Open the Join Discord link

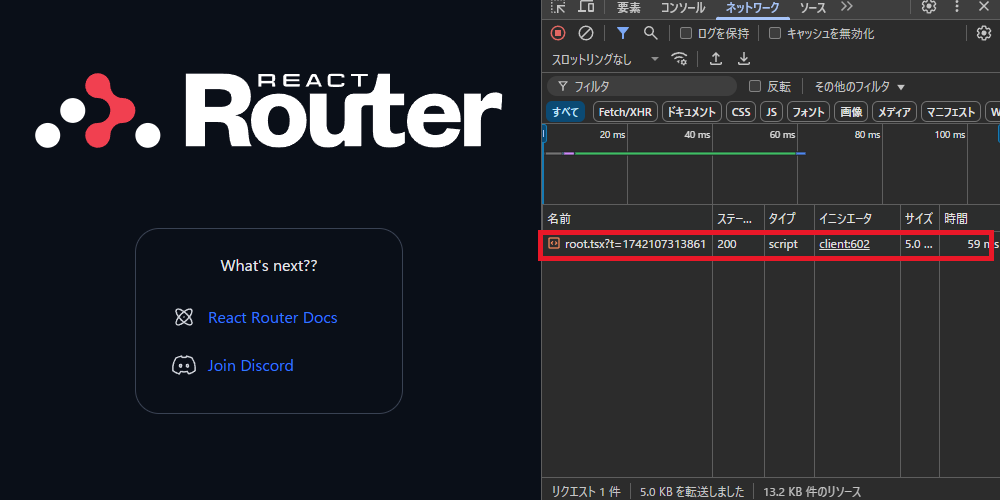(x=251, y=365)
